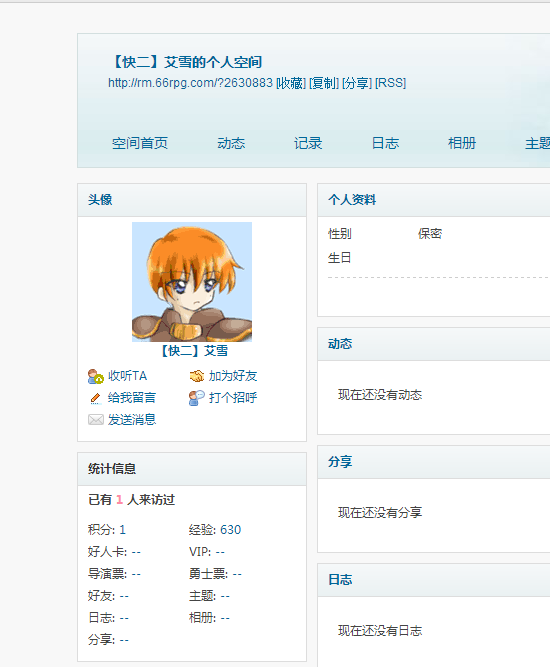Click the 【快二】艾雪的个人空间 title
Image resolution: width=550 pixels, height=667 pixels.
(185, 63)
